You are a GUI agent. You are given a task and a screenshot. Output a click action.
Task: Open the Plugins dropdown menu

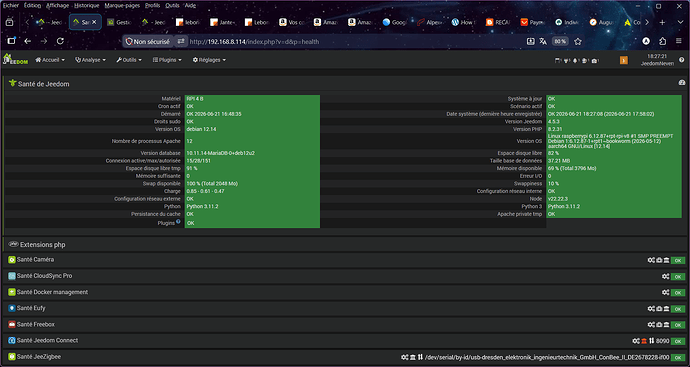tap(167, 60)
